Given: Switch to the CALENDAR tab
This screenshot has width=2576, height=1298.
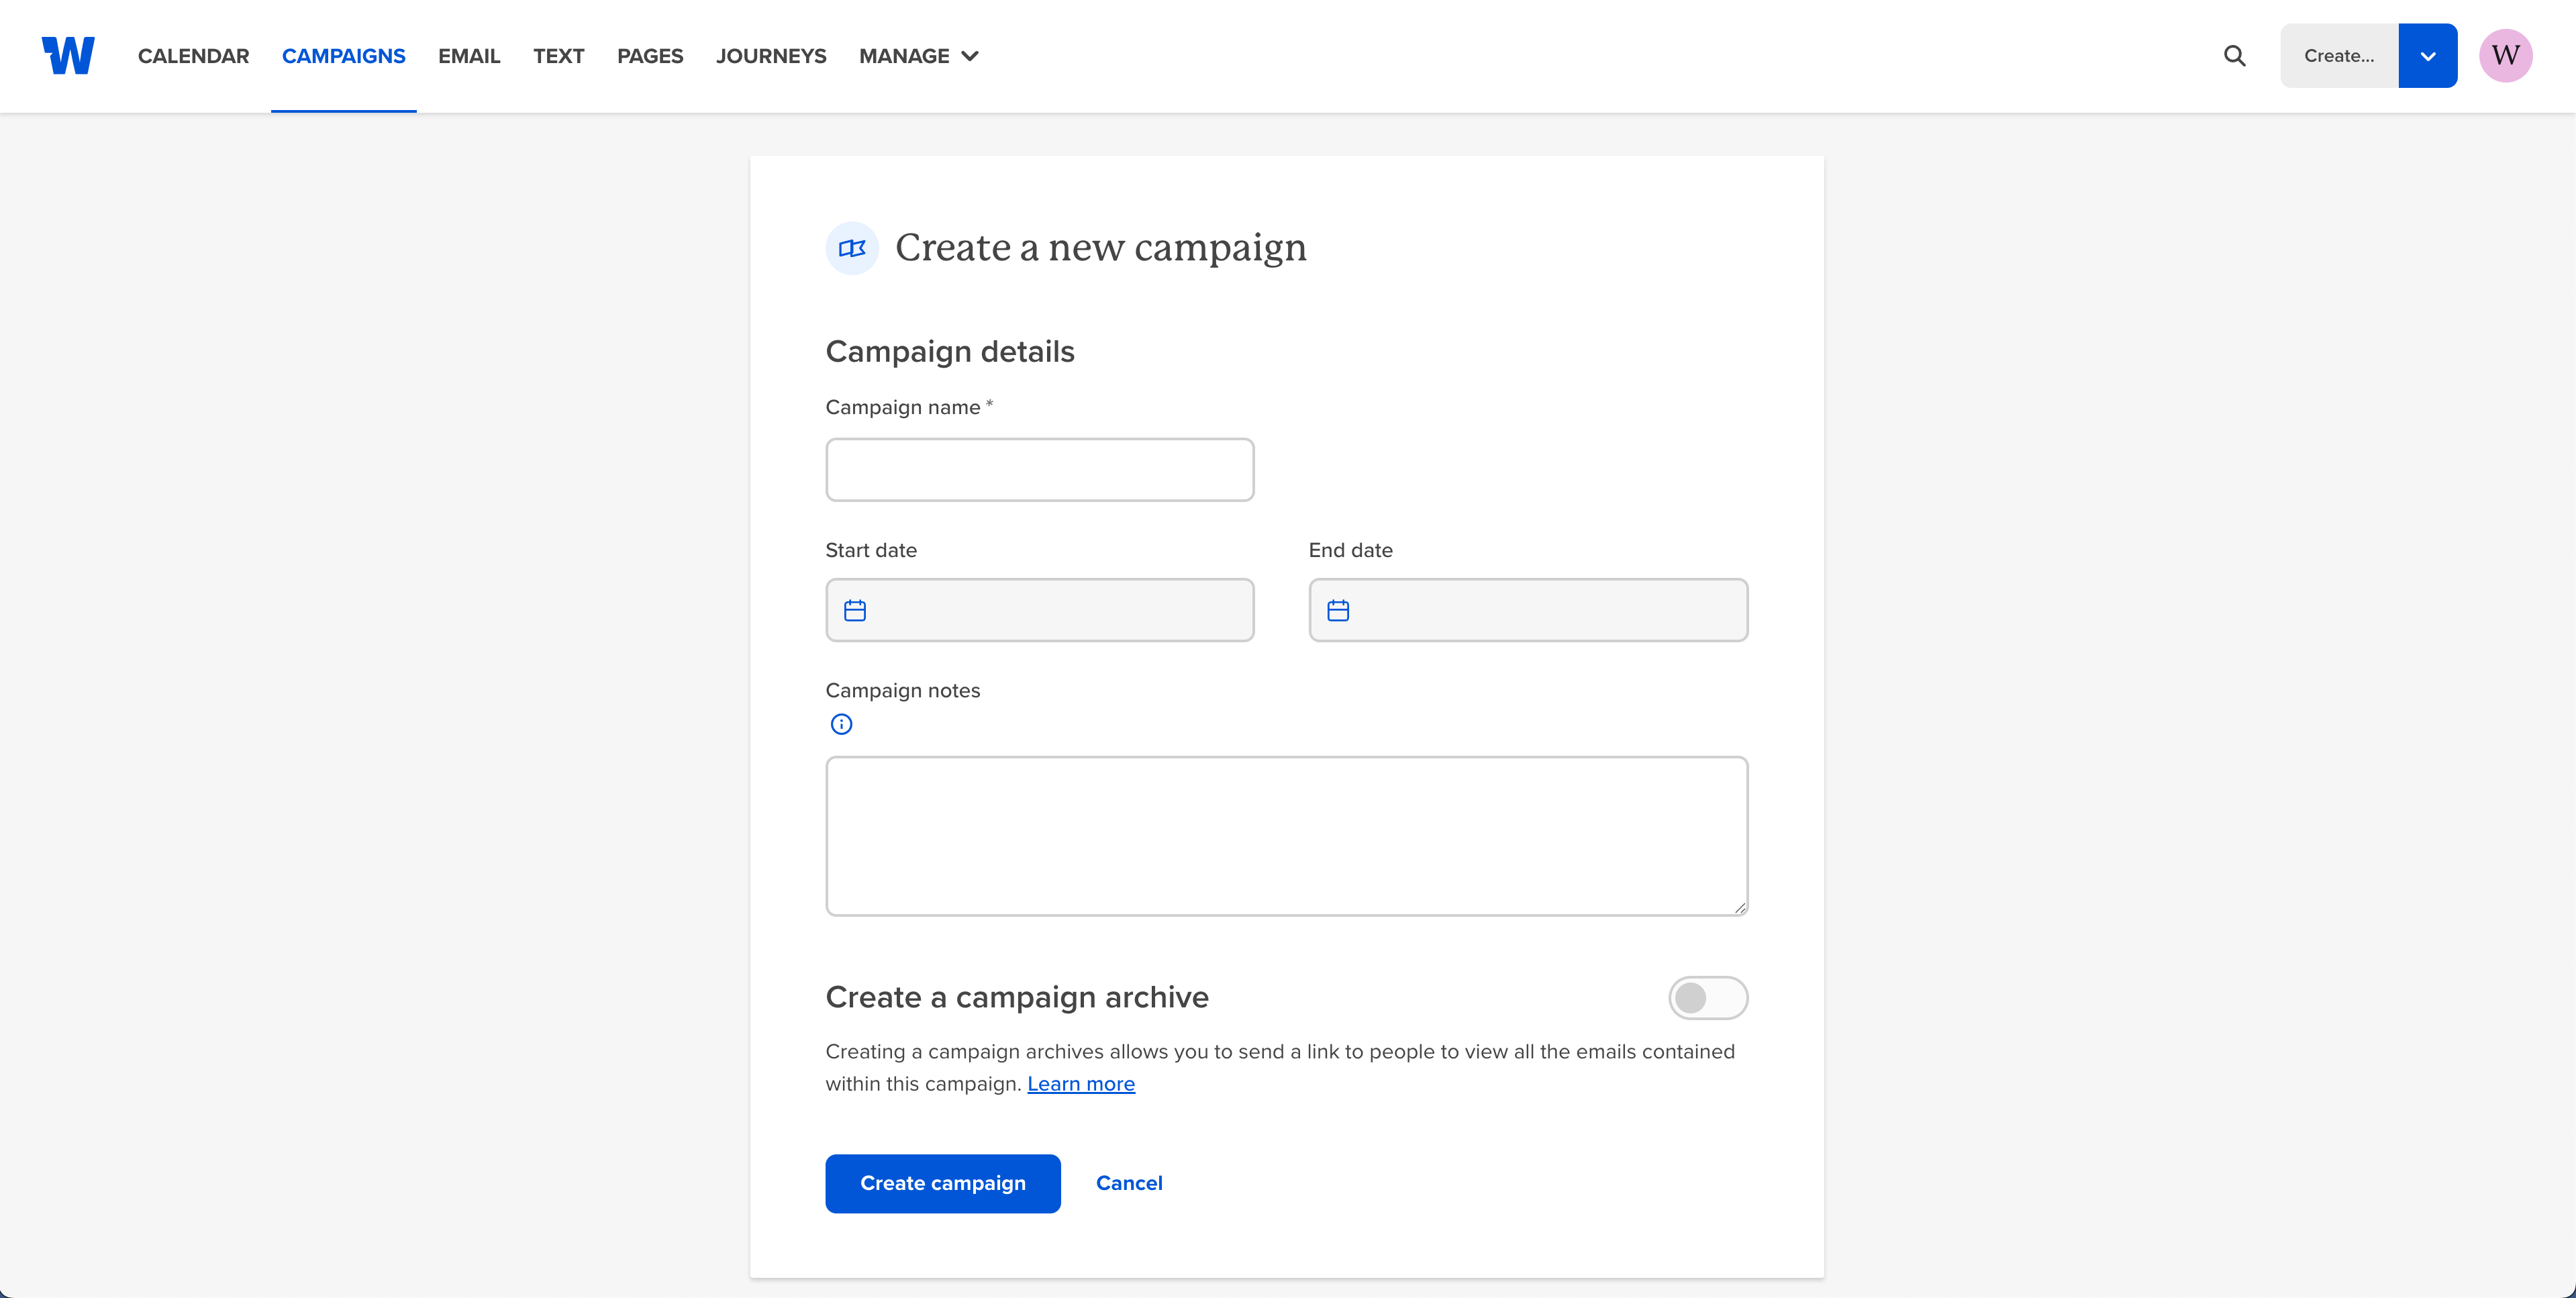Looking at the screenshot, I should pyautogui.click(x=193, y=56).
